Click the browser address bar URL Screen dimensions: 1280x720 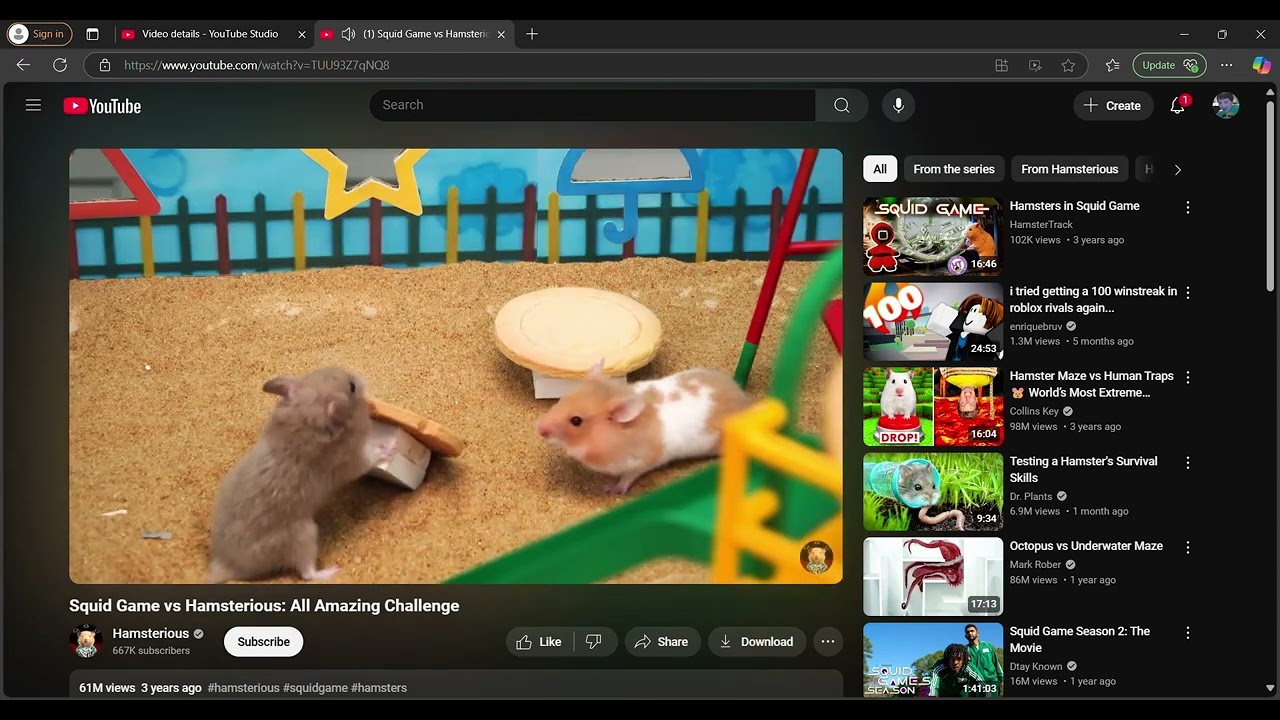257,65
